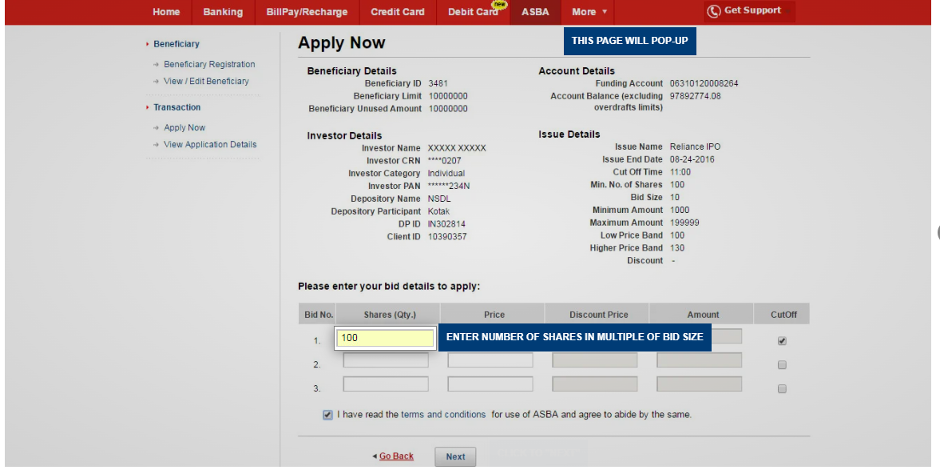Select the ASBA tab
Image resolution: width=941 pixels, height=474 pixels.
(x=535, y=12)
